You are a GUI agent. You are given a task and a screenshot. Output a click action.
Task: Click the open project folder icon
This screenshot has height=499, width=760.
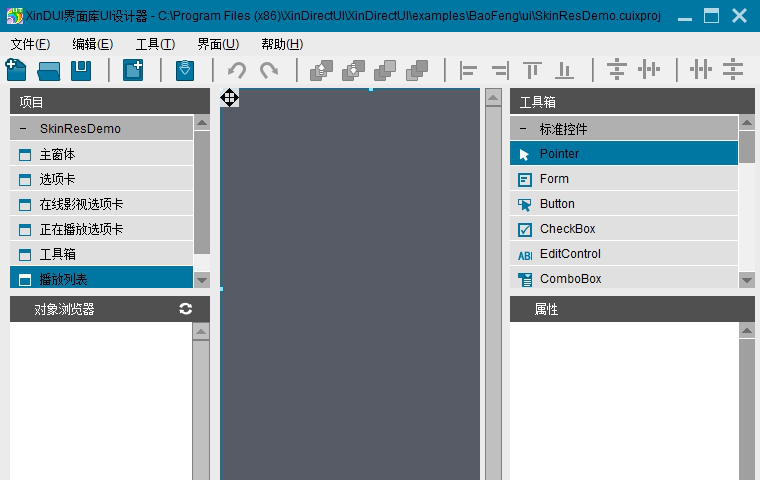[x=49, y=70]
